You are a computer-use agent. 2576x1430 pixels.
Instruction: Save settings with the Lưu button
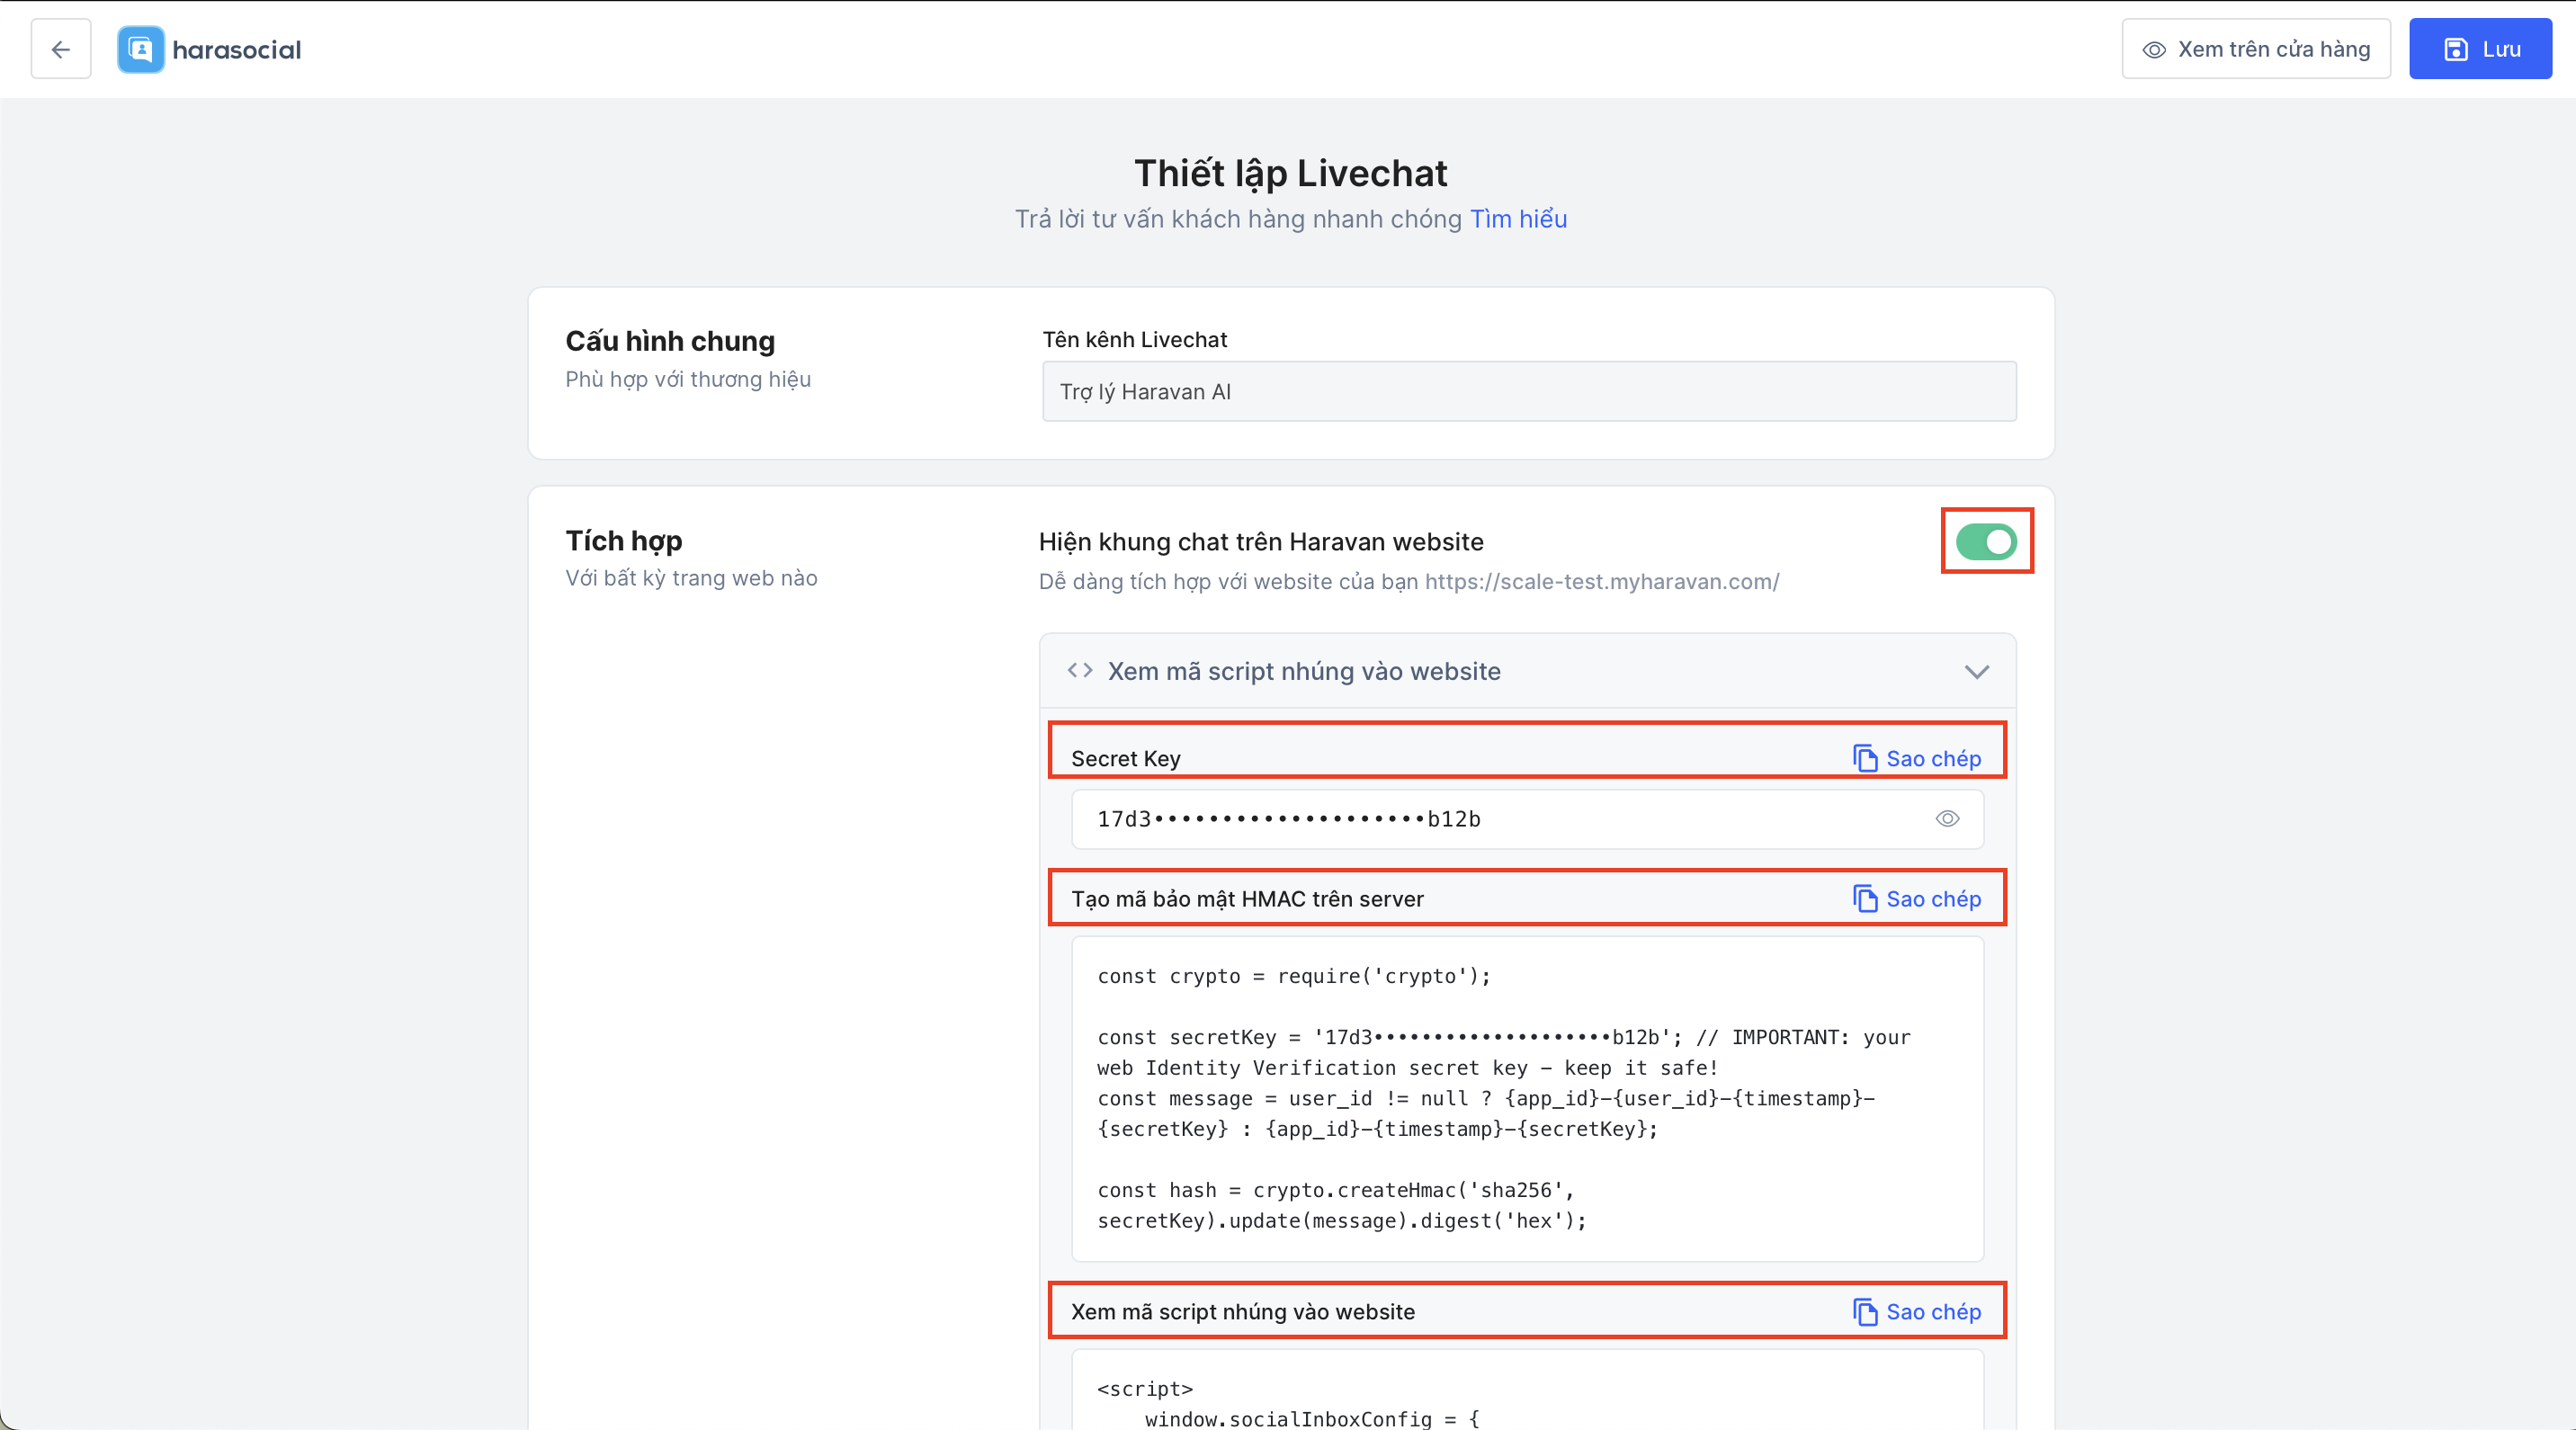pyautogui.click(x=2480, y=49)
